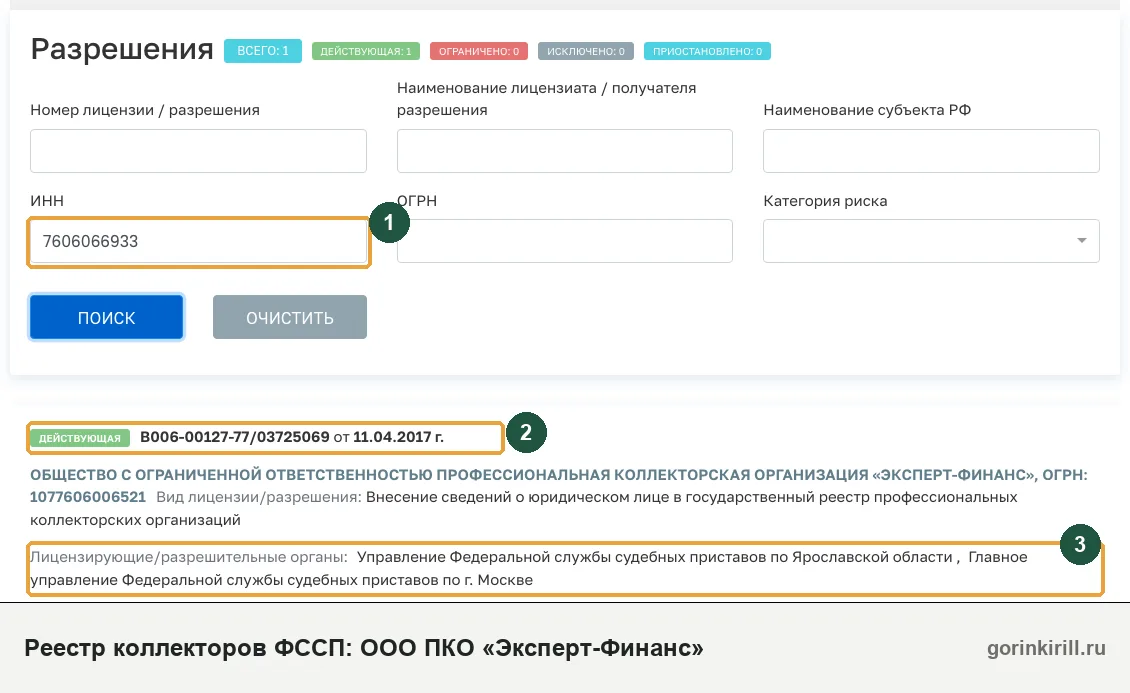This screenshot has width=1130, height=693.
Task: Click the ДЕЙСТВУЮЩАЯ: 1 filter badge
Action: pyautogui.click(x=365, y=51)
